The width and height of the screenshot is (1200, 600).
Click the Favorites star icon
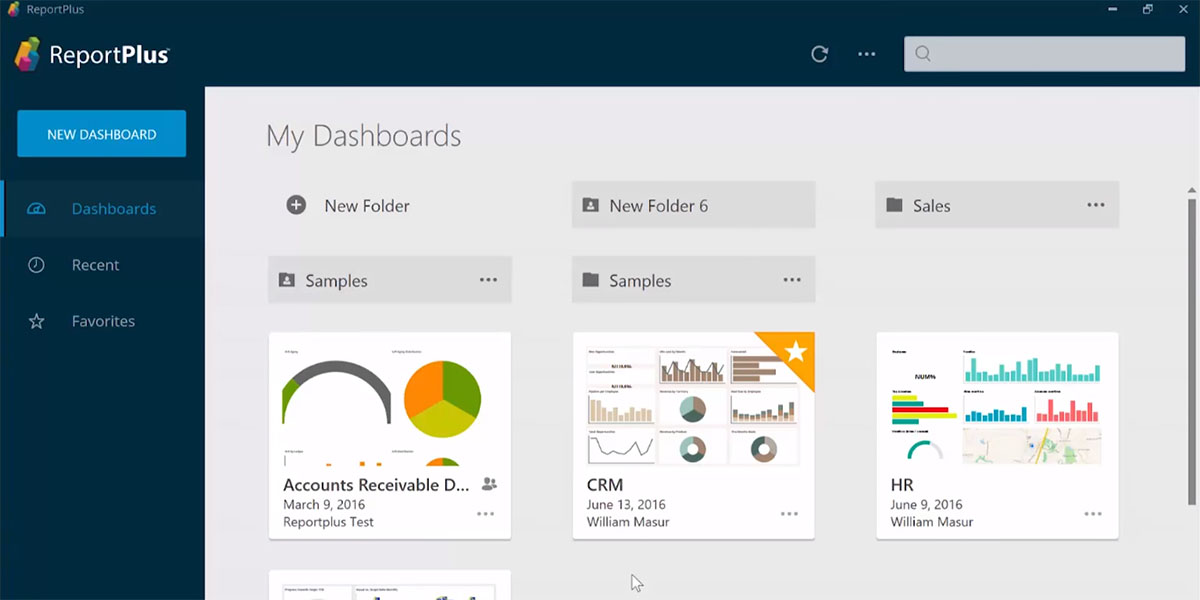click(x=37, y=320)
